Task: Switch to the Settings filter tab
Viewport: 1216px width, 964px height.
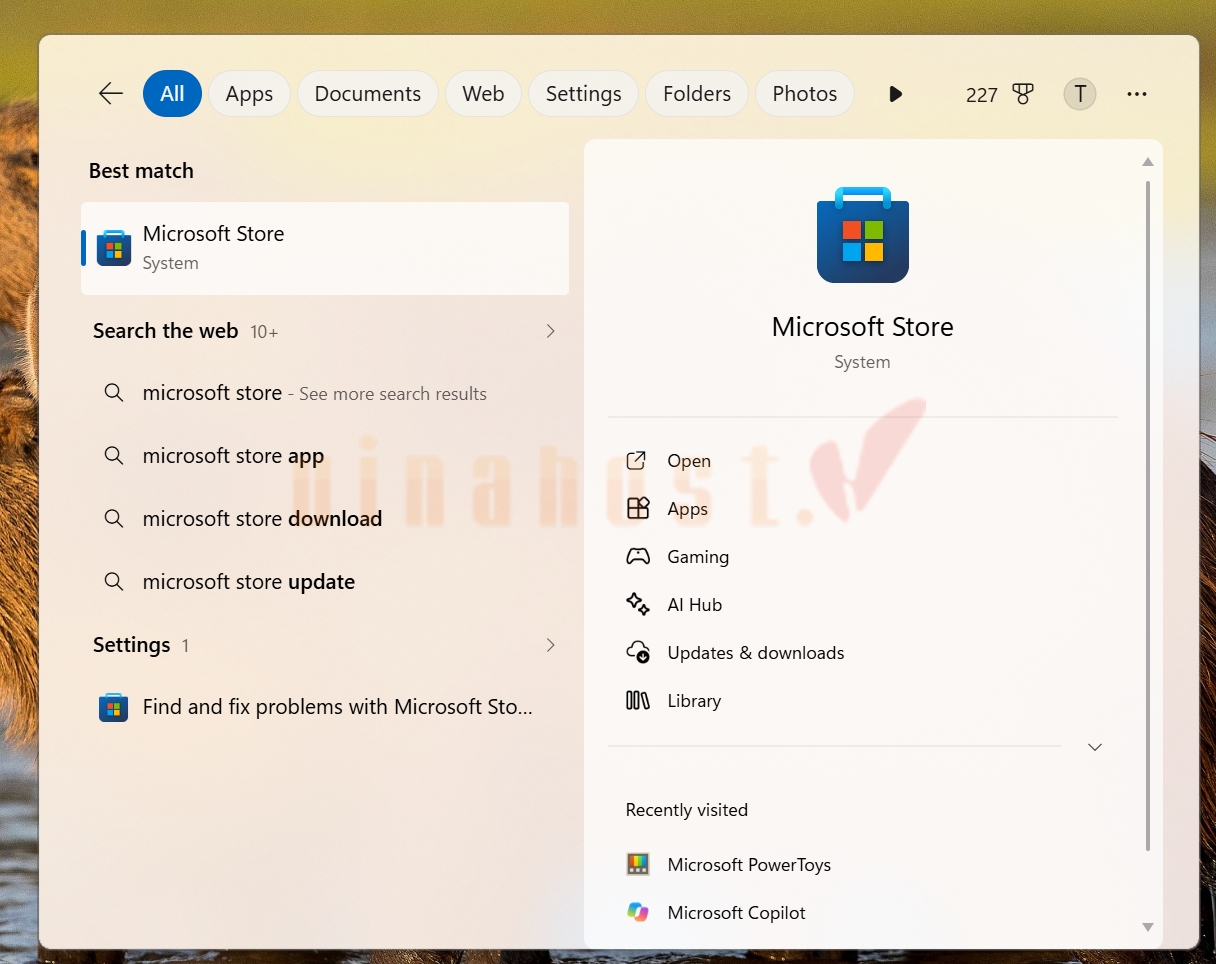Action: coord(583,94)
